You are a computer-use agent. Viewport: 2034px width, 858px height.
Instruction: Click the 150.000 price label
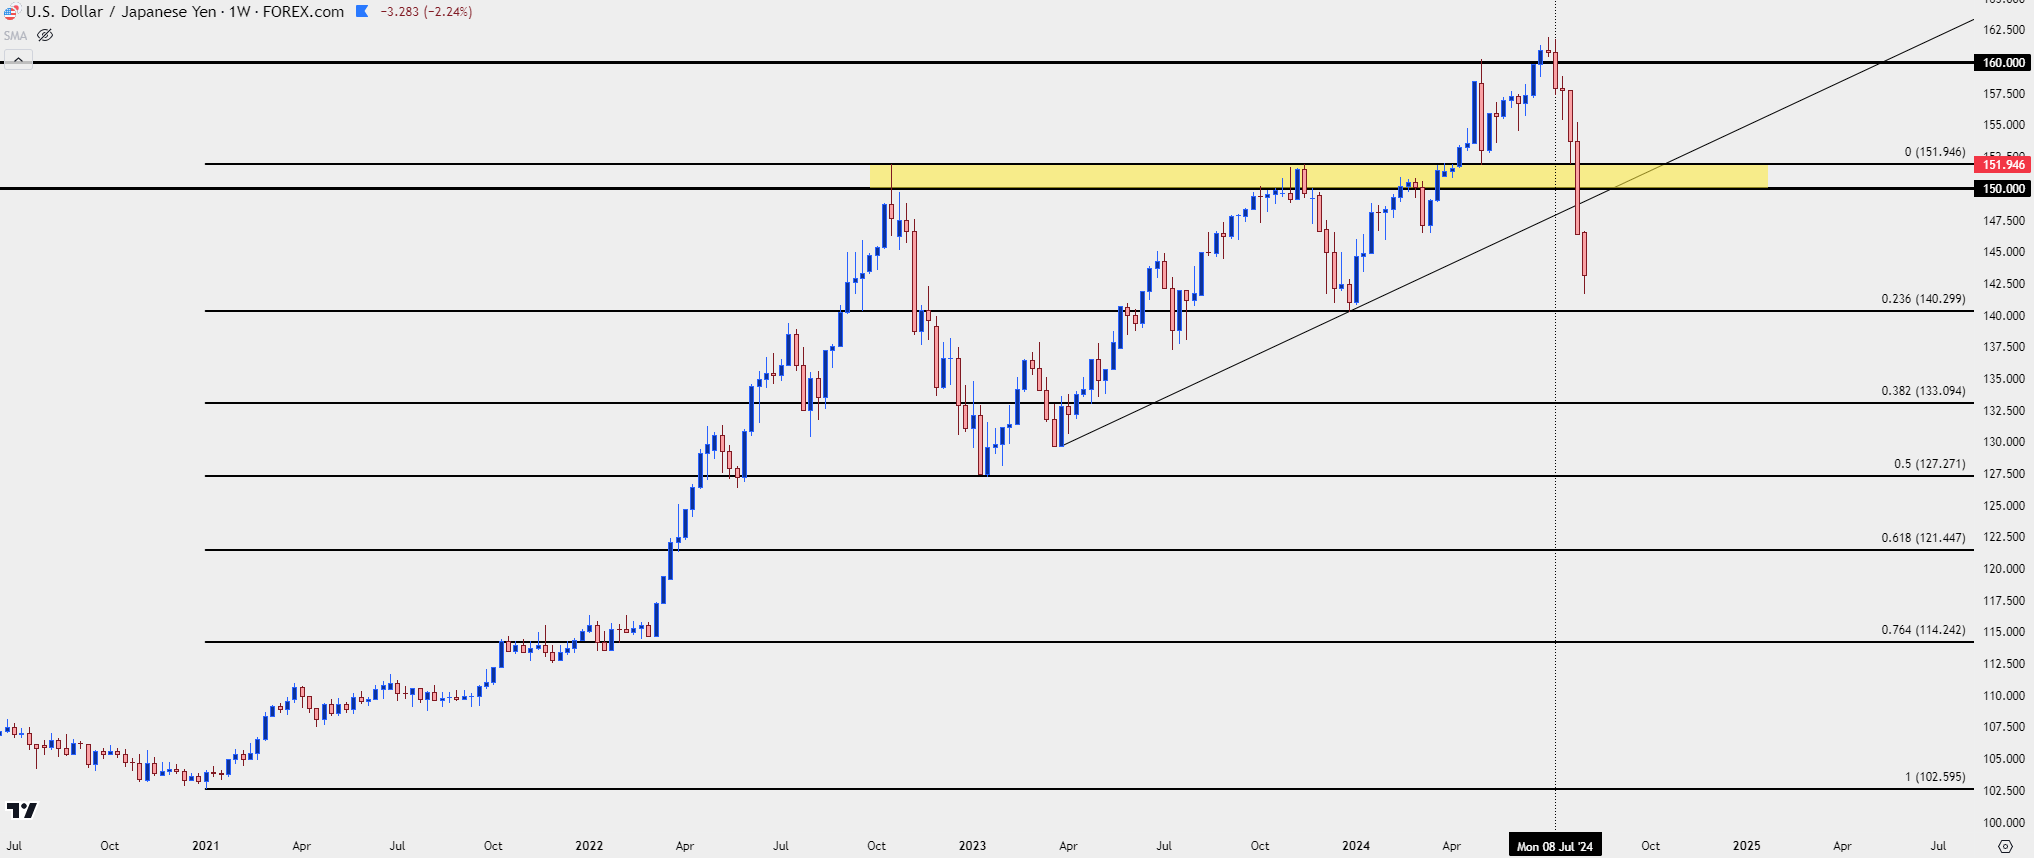click(2004, 188)
